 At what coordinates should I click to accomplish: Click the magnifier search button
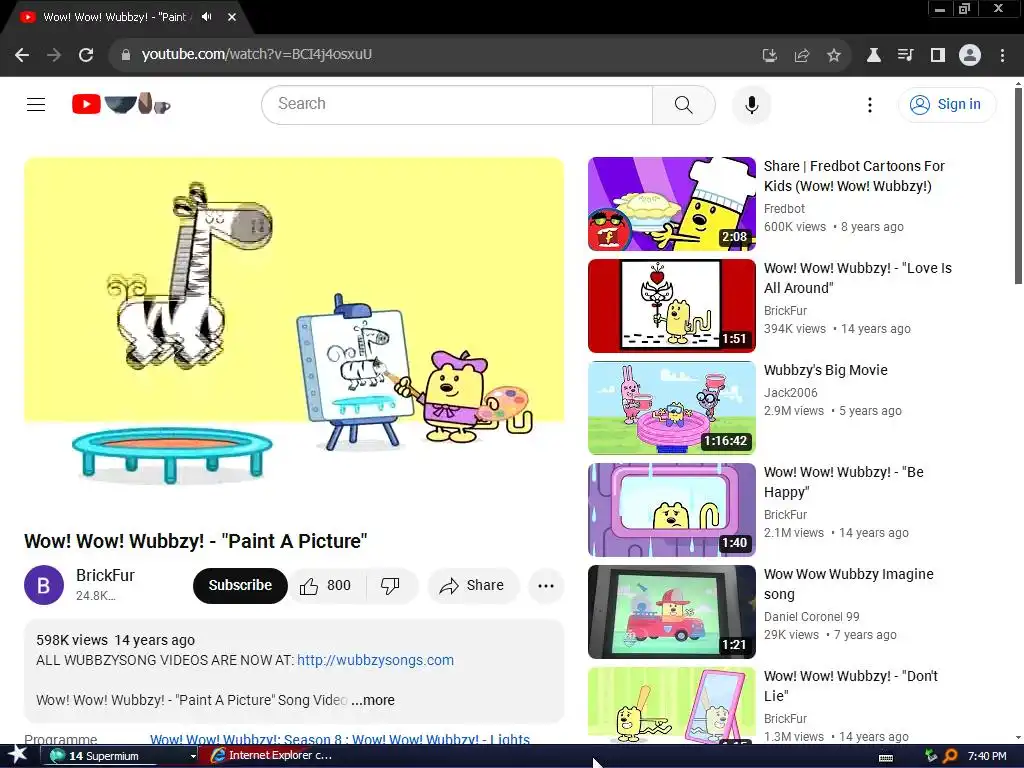point(684,104)
